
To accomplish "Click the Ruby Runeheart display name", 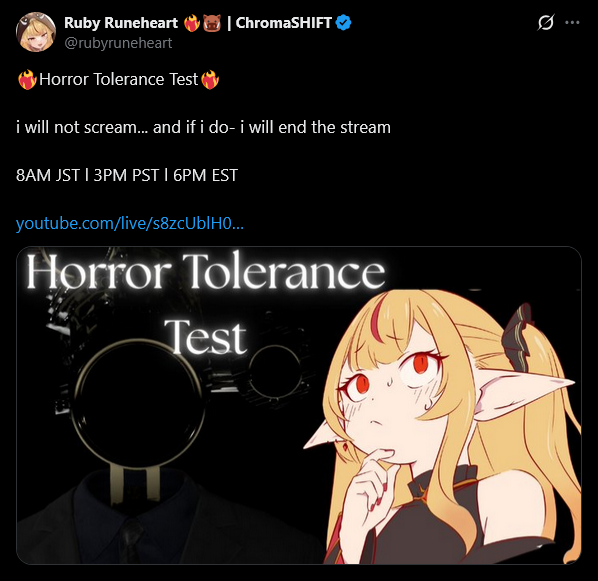I will (121, 23).
